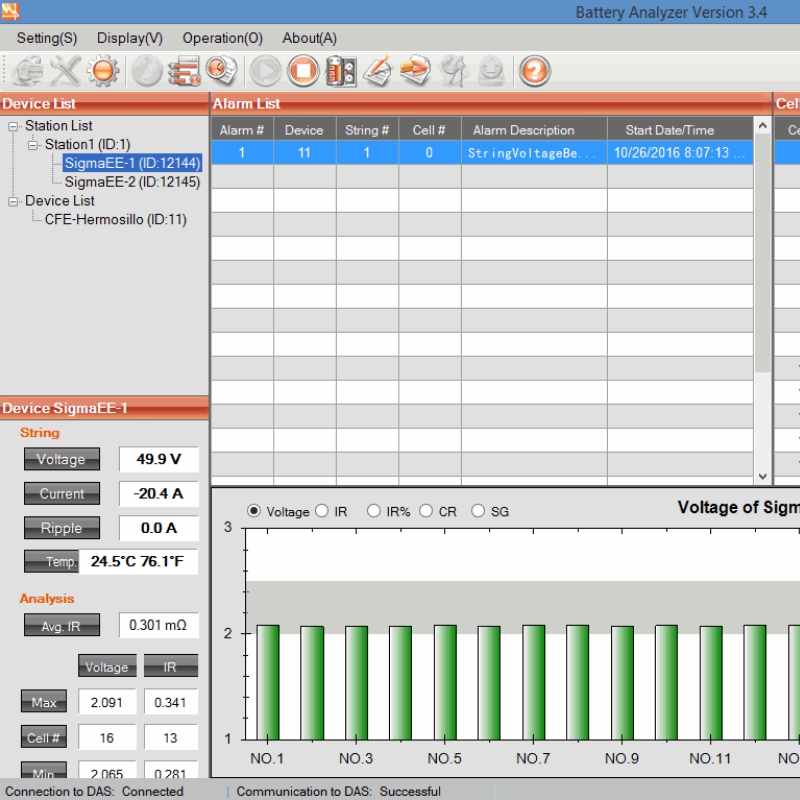Click the IR column button in Analysis
This screenshot has height=800, width=800.
tap(170, 666)
